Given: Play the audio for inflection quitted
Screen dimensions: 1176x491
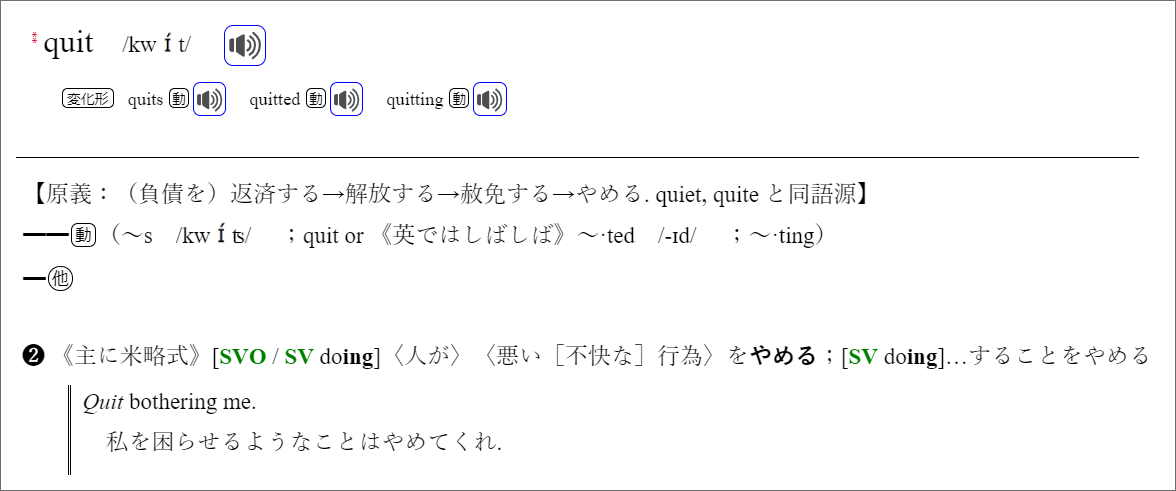Looking at the screenshot, I should coord(346,99).
